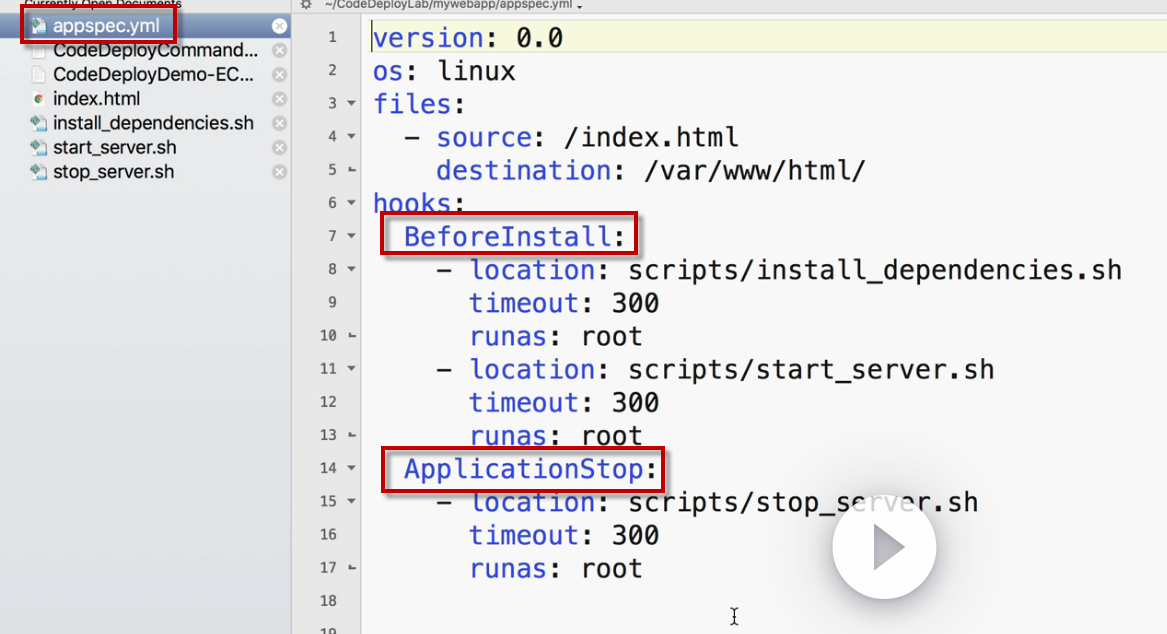Open index.html in the document list
Viewport: 1167px width, 634px height.
(x=96, y=99)
